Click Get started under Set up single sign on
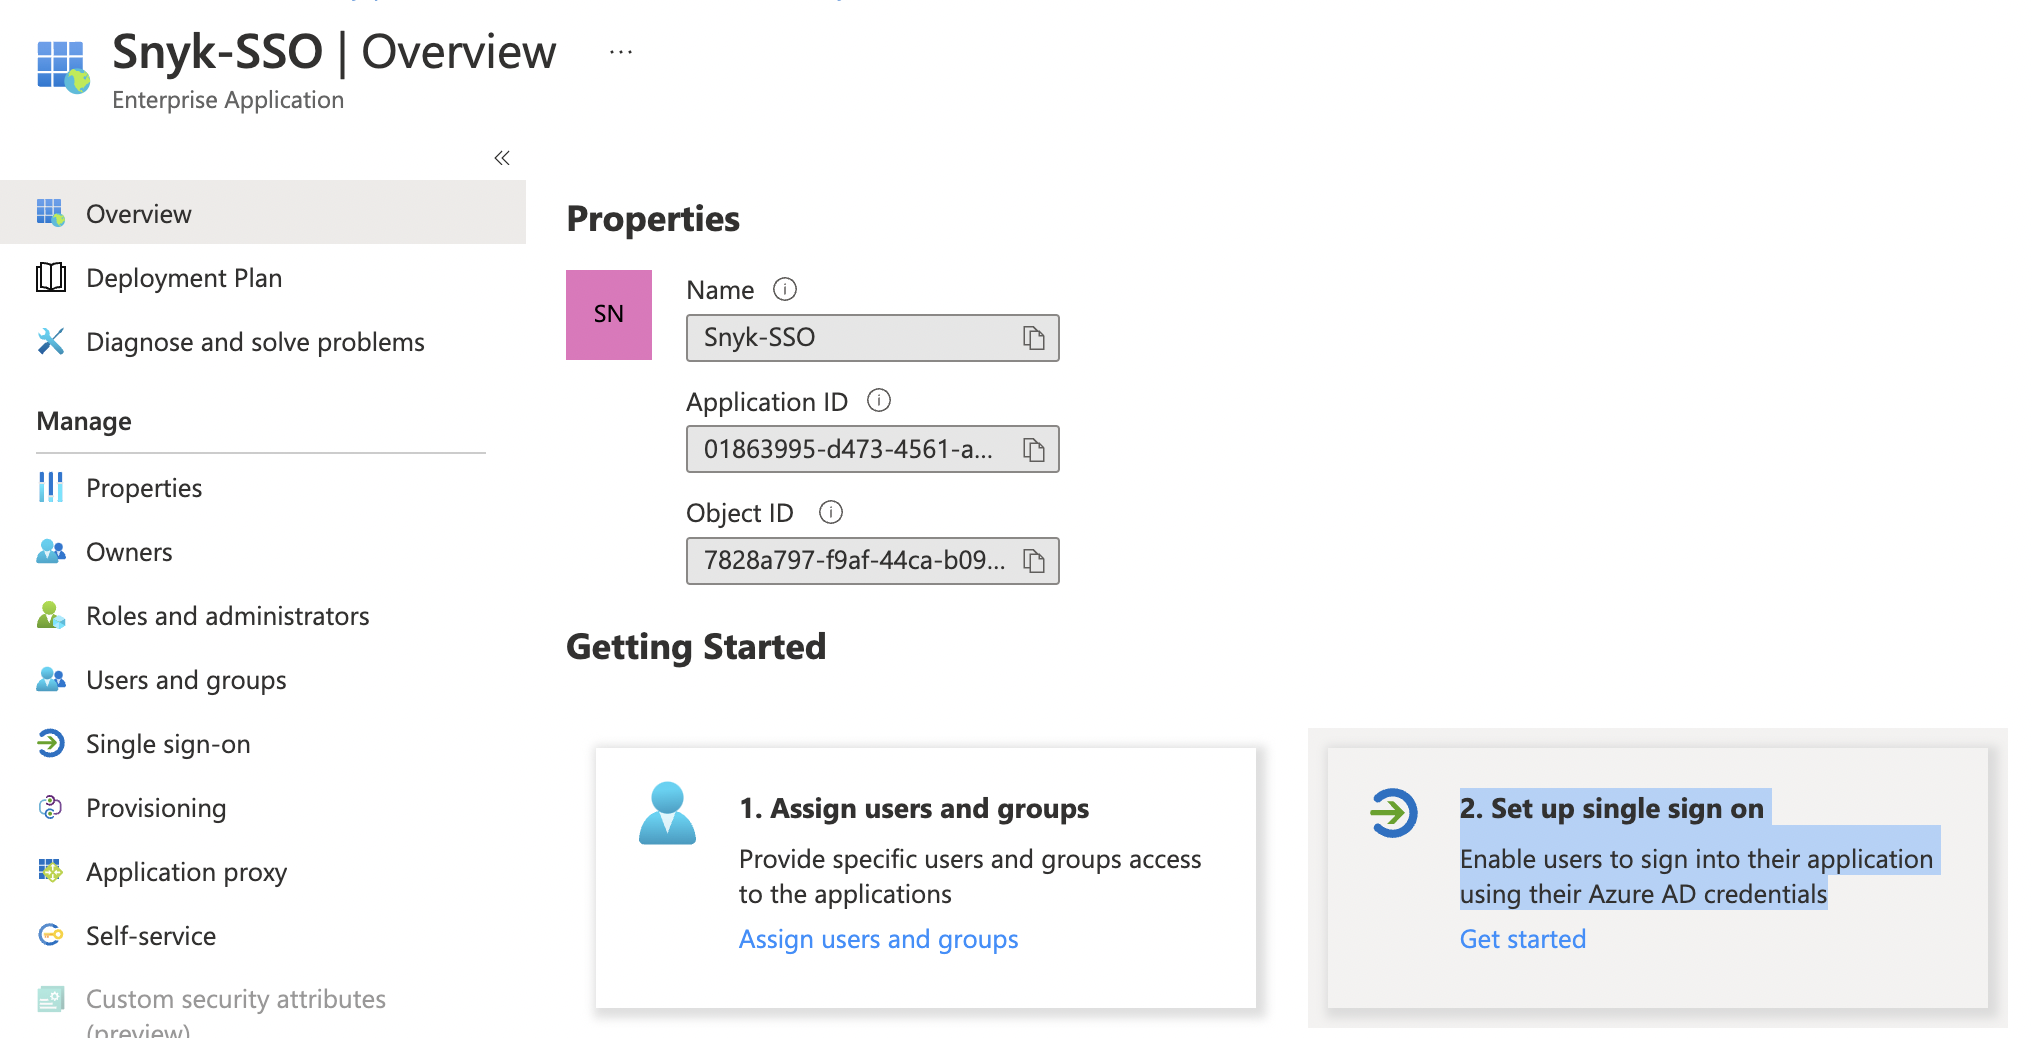This screenshot has width=2032, height=1038. [1522, 939]
